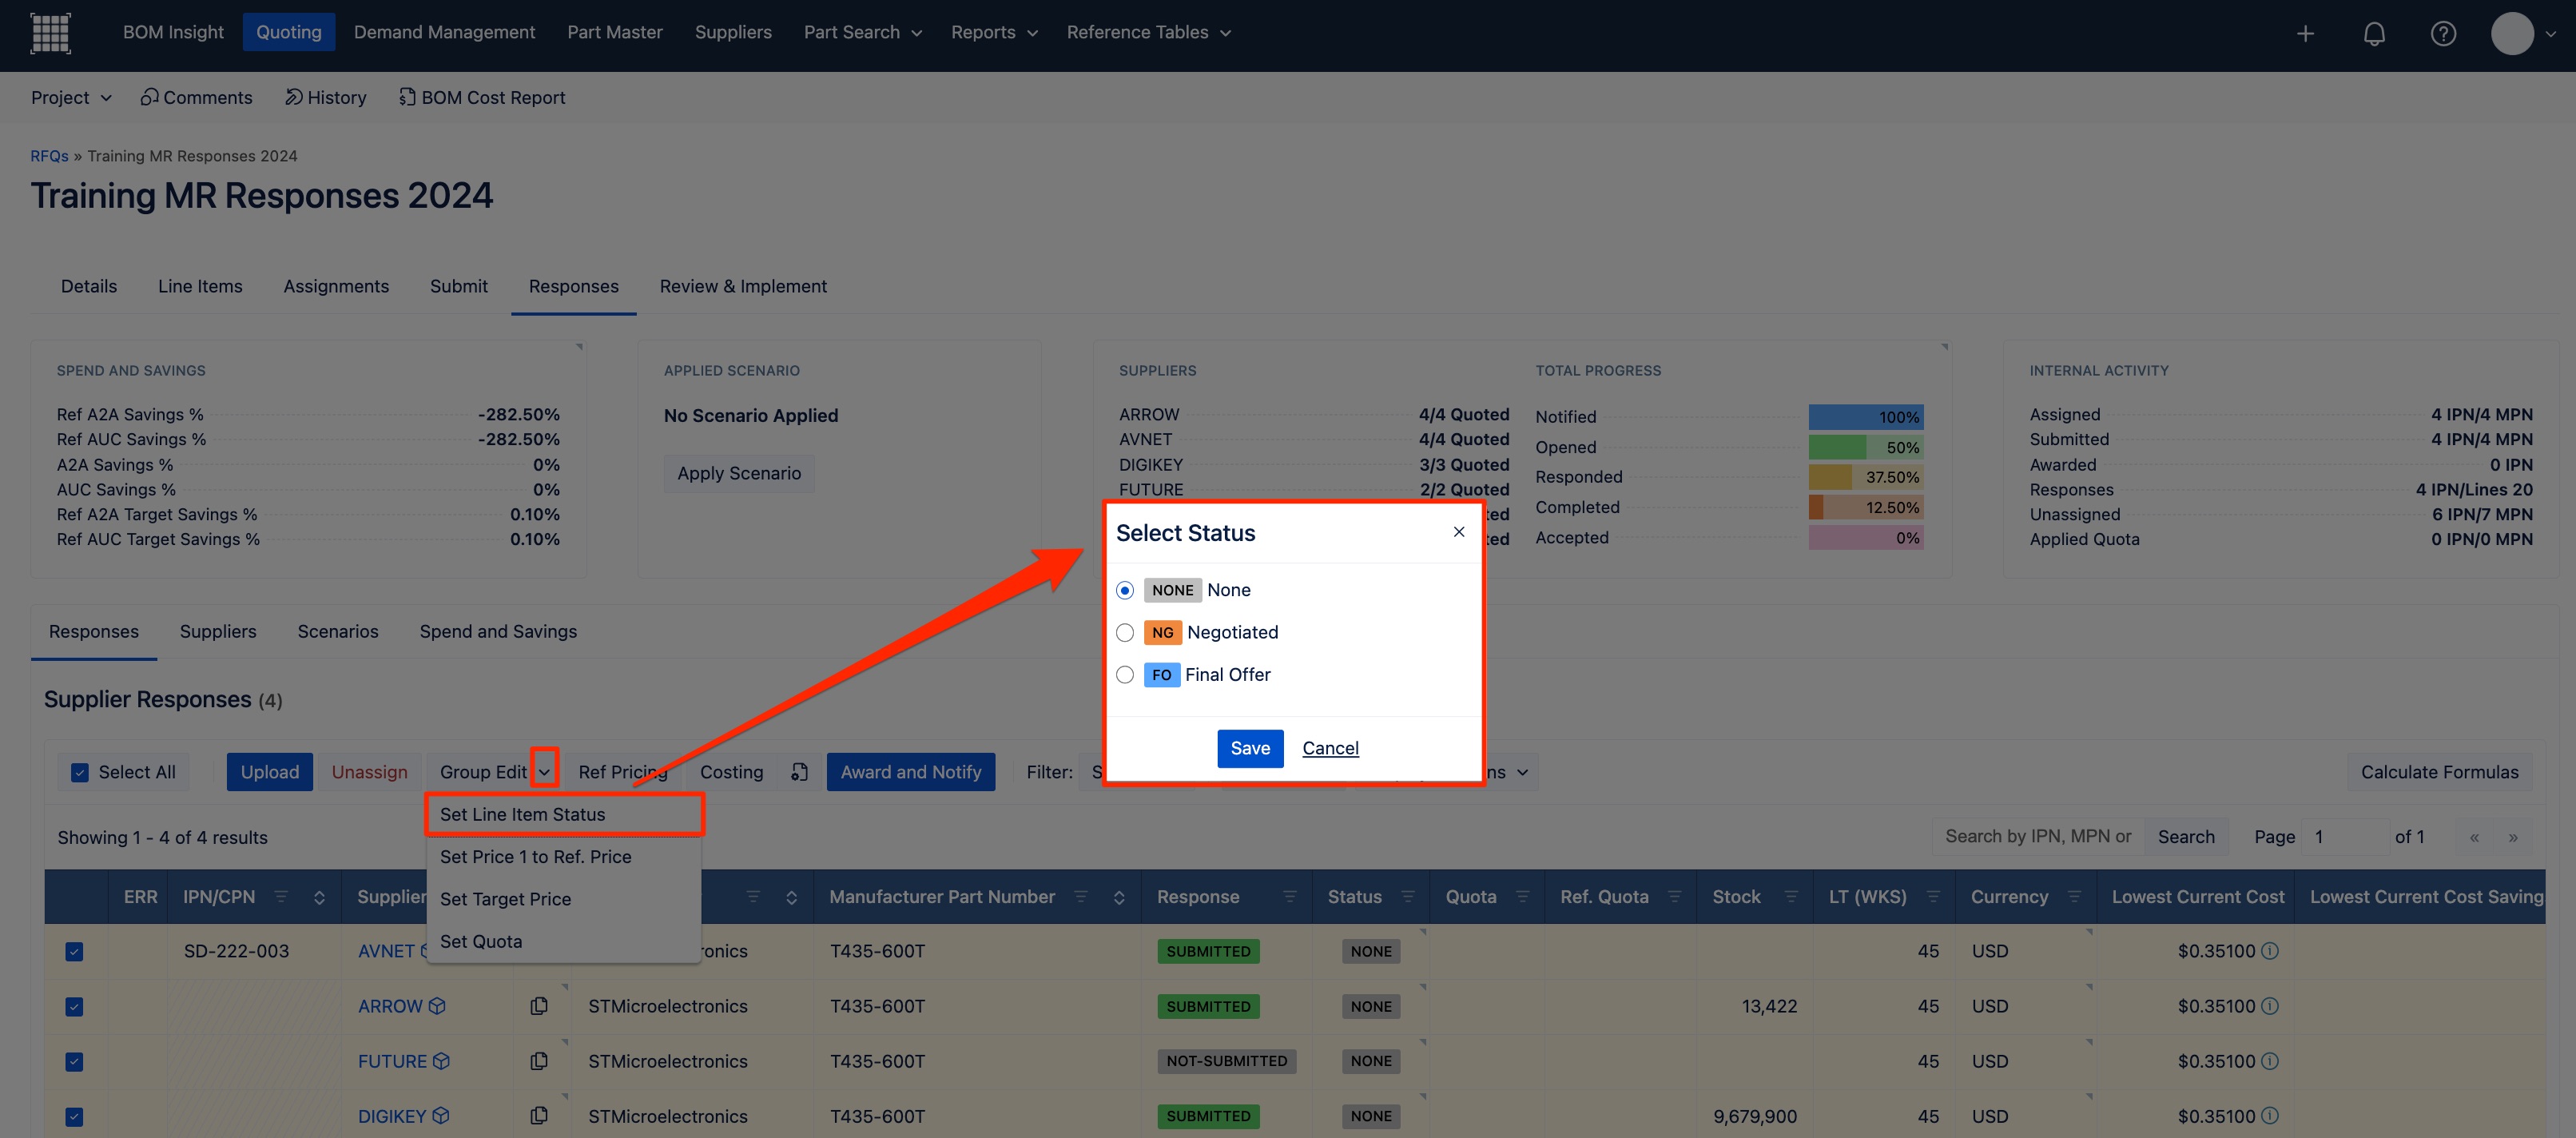The height and width of the screenshot is (1138, 2576).
Task: Click the Calculate Formulas button
Action: tap(2439, 772)
